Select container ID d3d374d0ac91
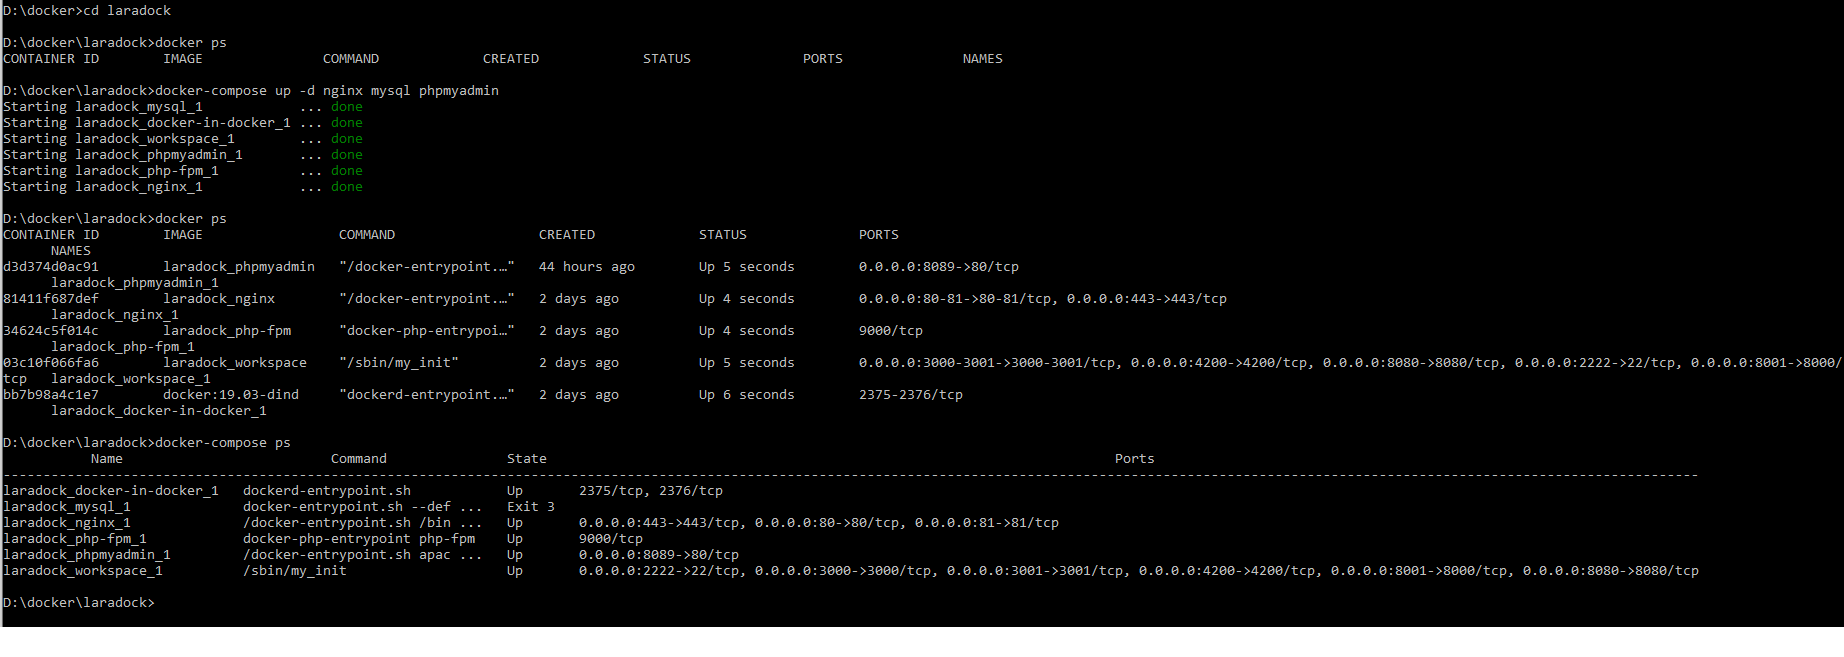 coord(51,267)
